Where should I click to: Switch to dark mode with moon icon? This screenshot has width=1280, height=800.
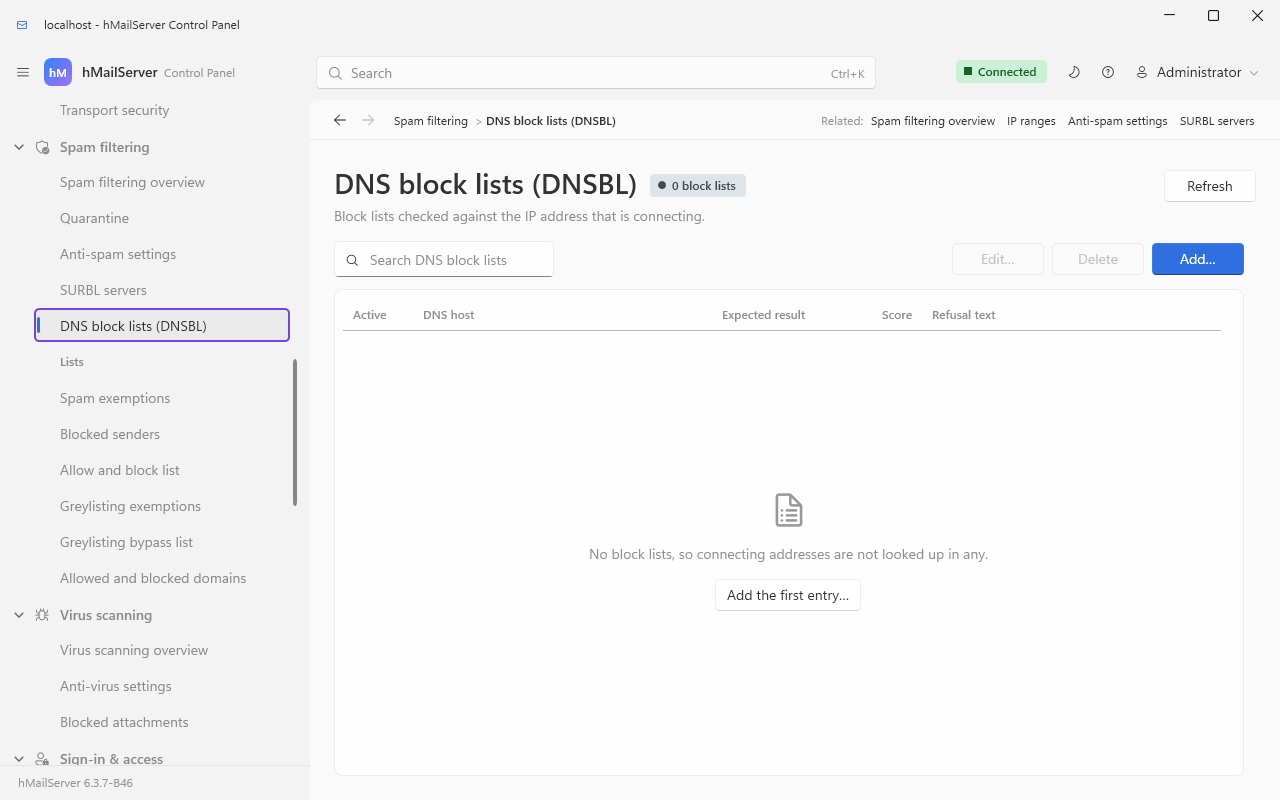[x=1074, y=72]
